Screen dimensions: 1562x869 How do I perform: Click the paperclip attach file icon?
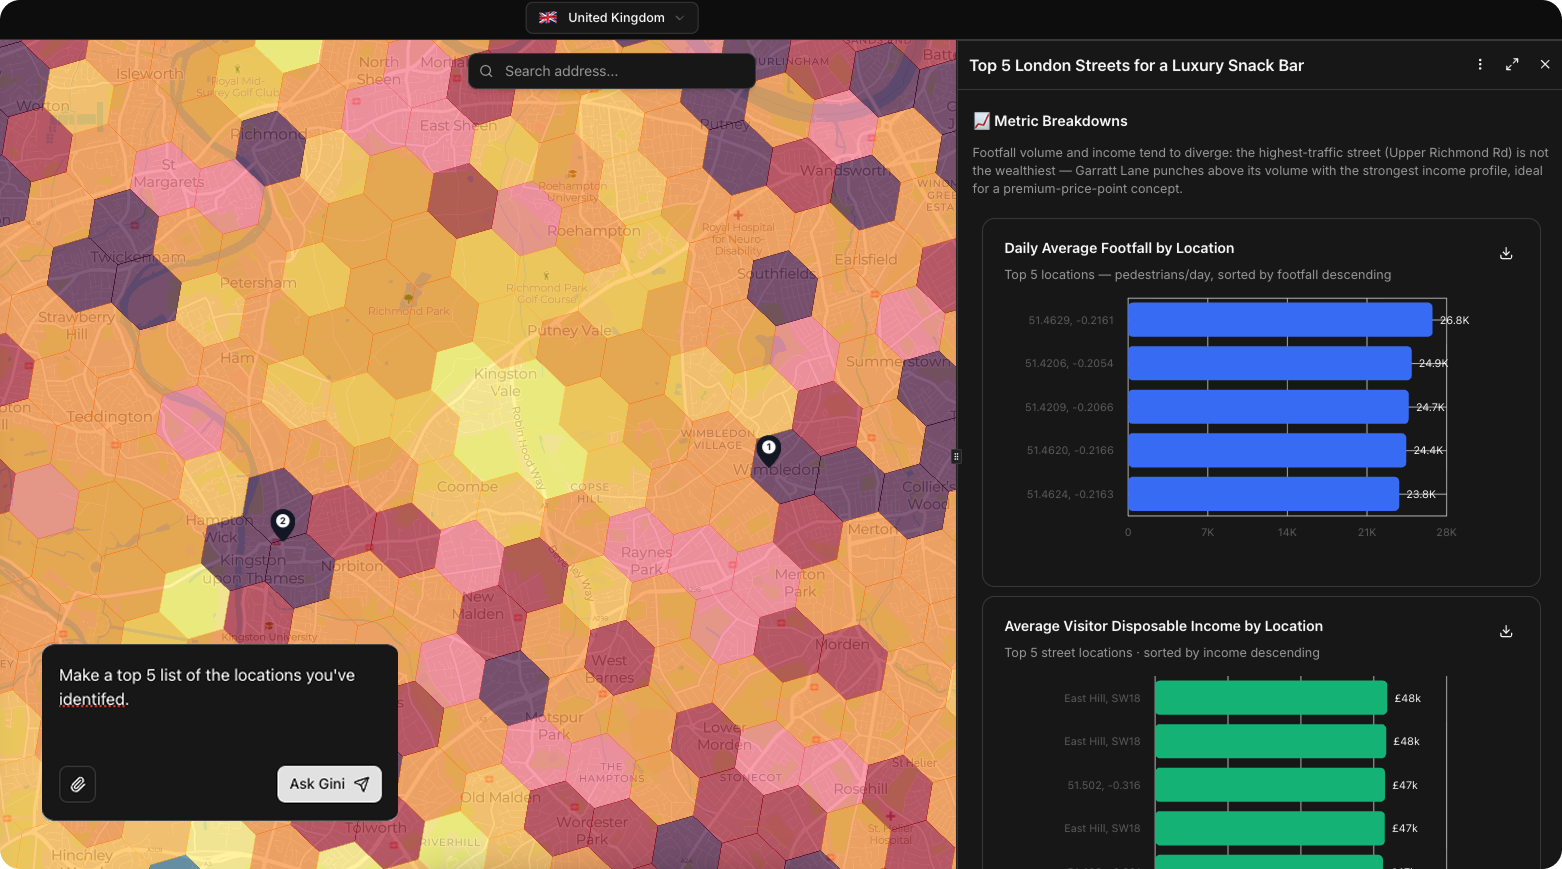pos(78,784)
